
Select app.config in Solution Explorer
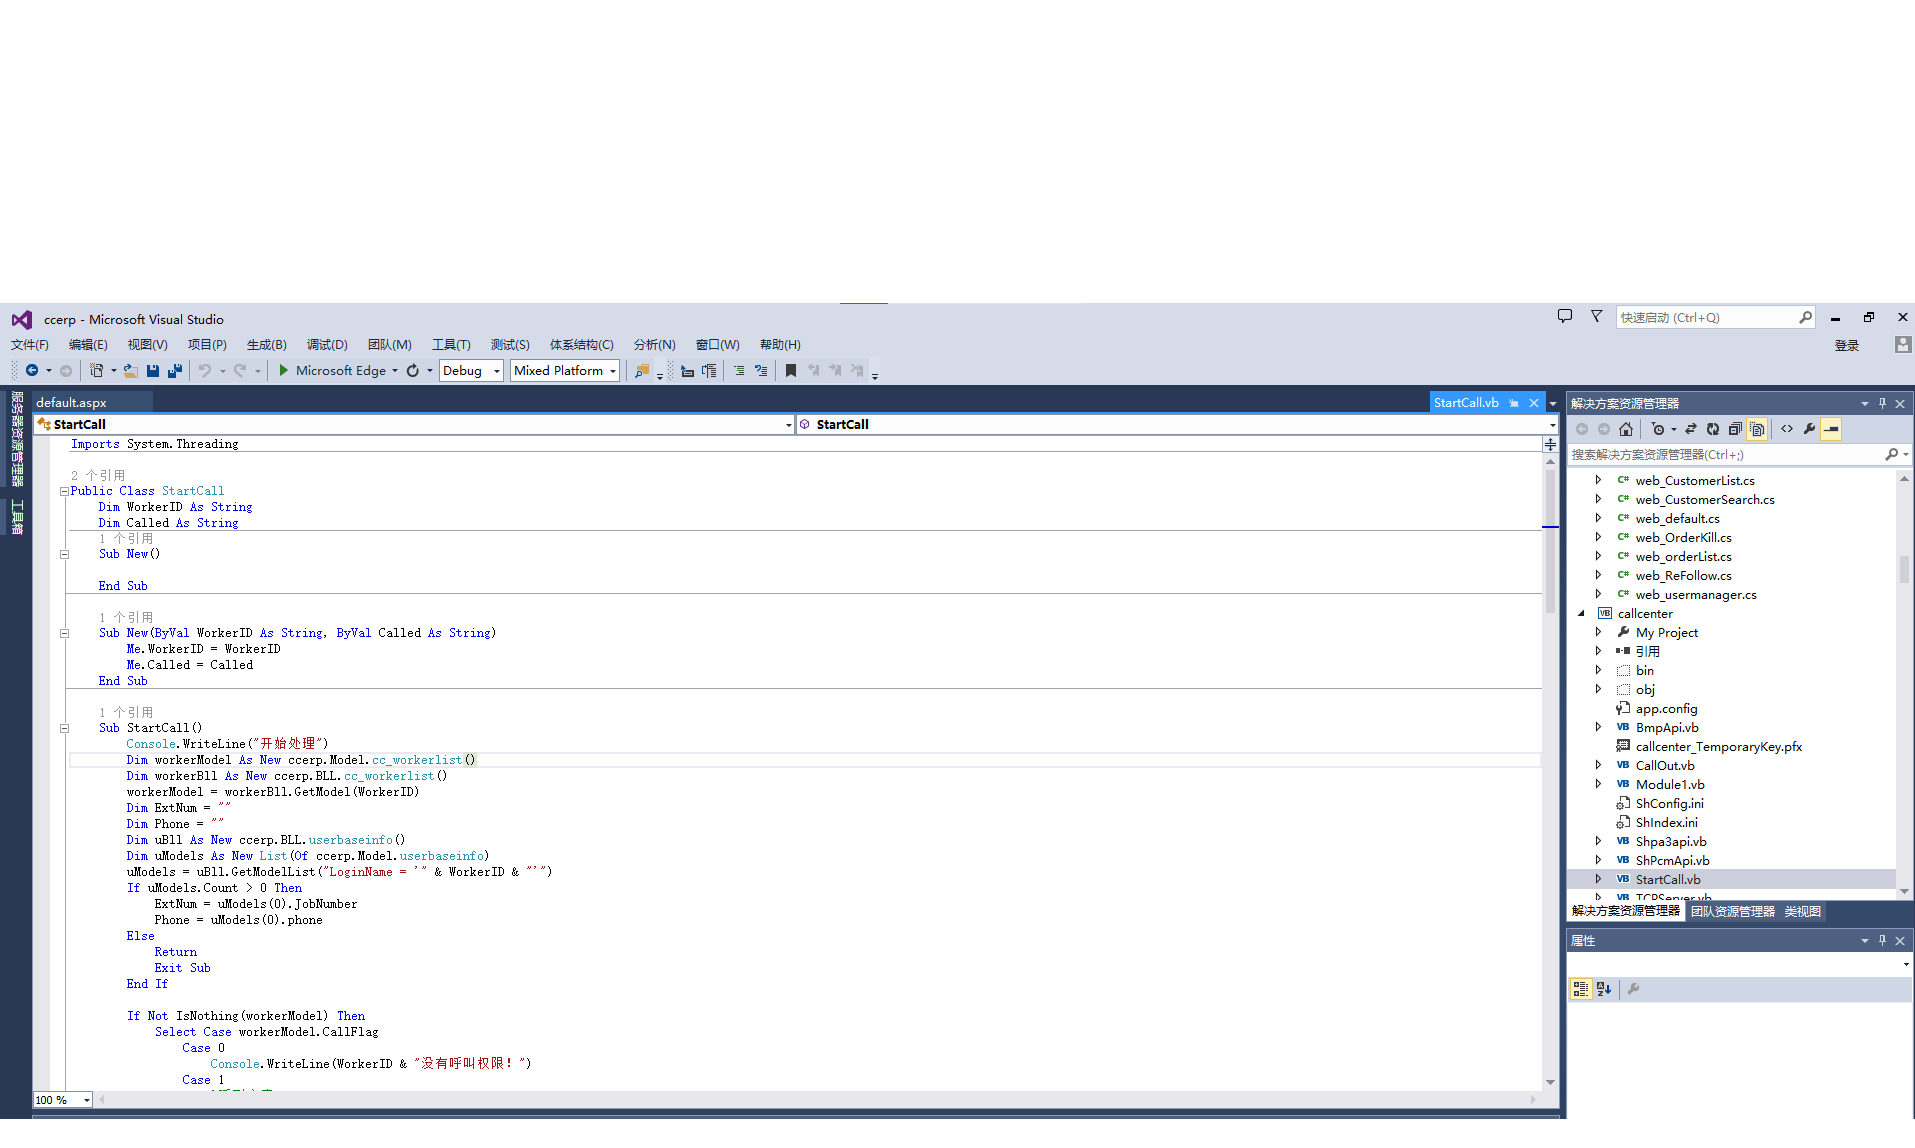click(x=1666, y=708)
